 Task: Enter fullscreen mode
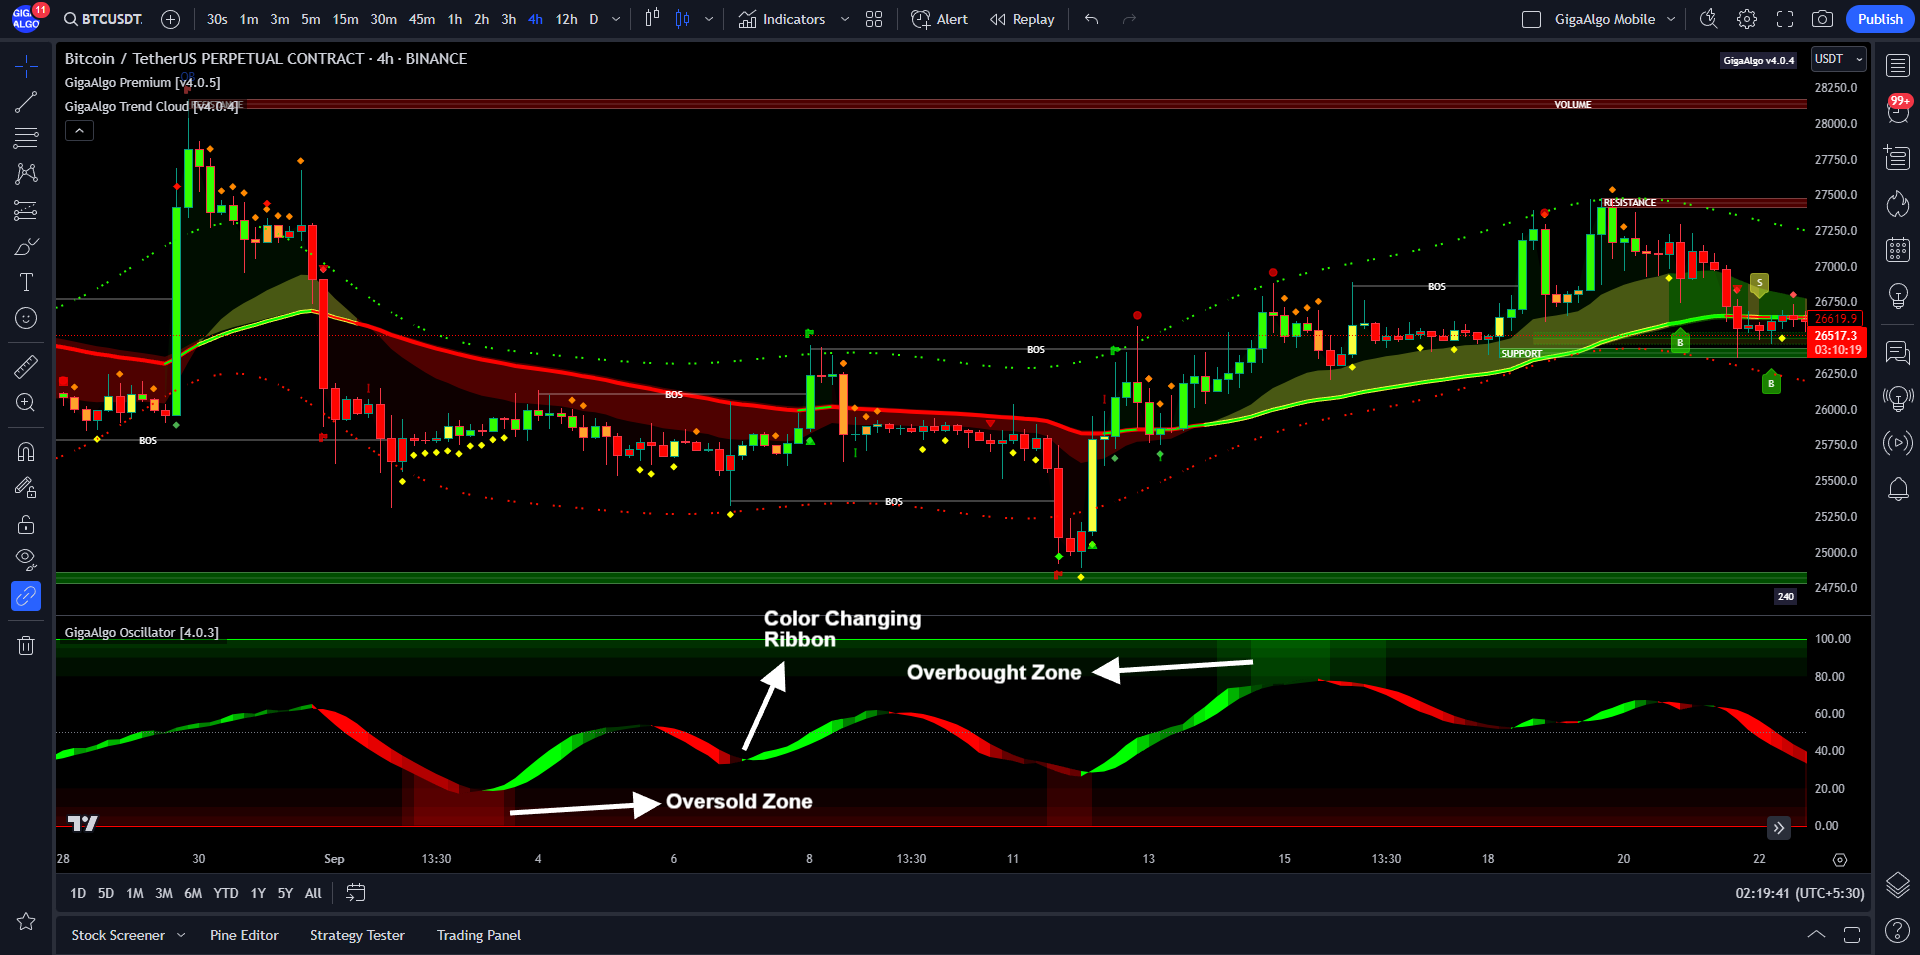(x=1784, y=19)
